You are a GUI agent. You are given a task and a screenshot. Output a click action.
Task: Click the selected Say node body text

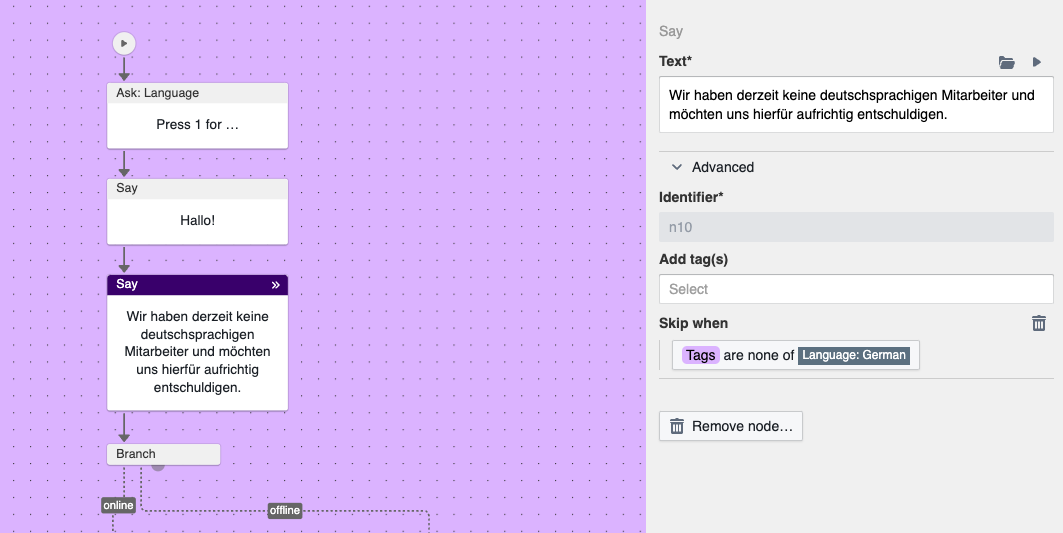point(197,352)
